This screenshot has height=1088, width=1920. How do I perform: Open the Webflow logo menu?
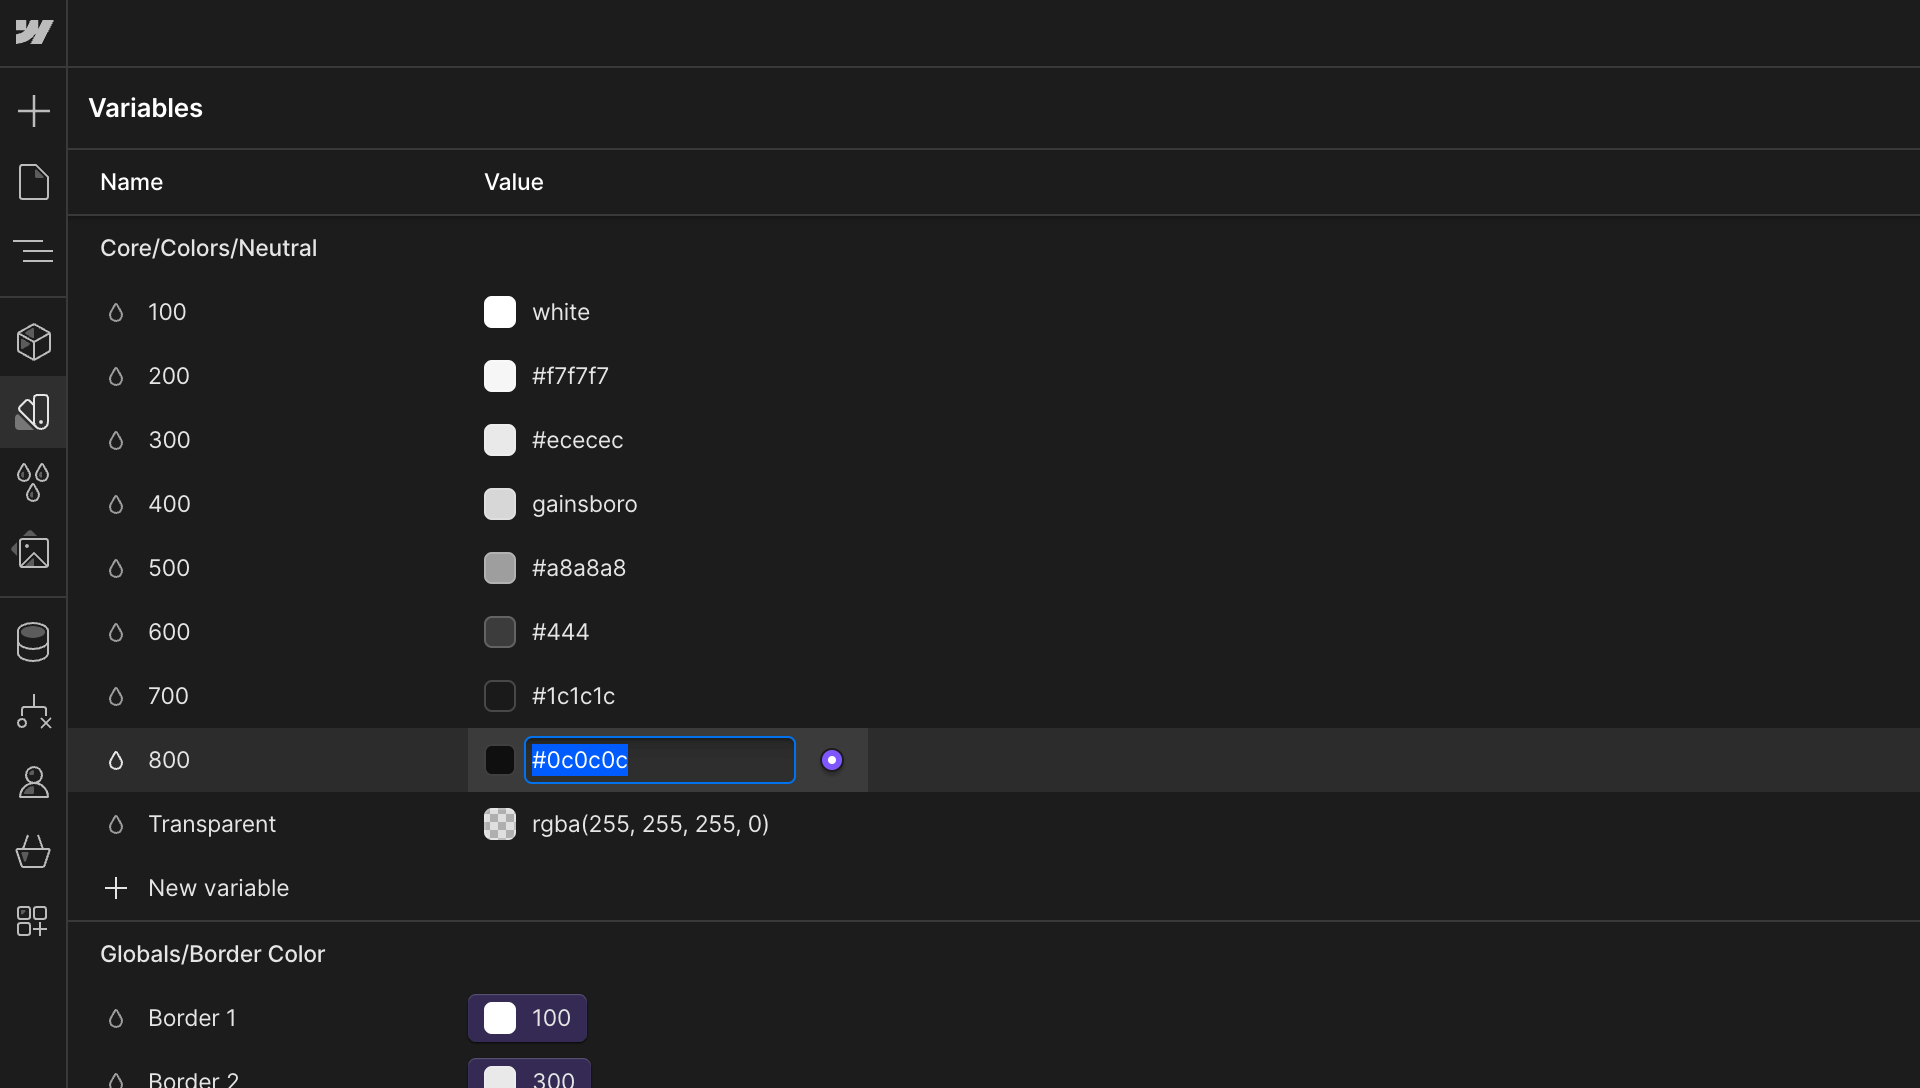[x=34, y=31]
